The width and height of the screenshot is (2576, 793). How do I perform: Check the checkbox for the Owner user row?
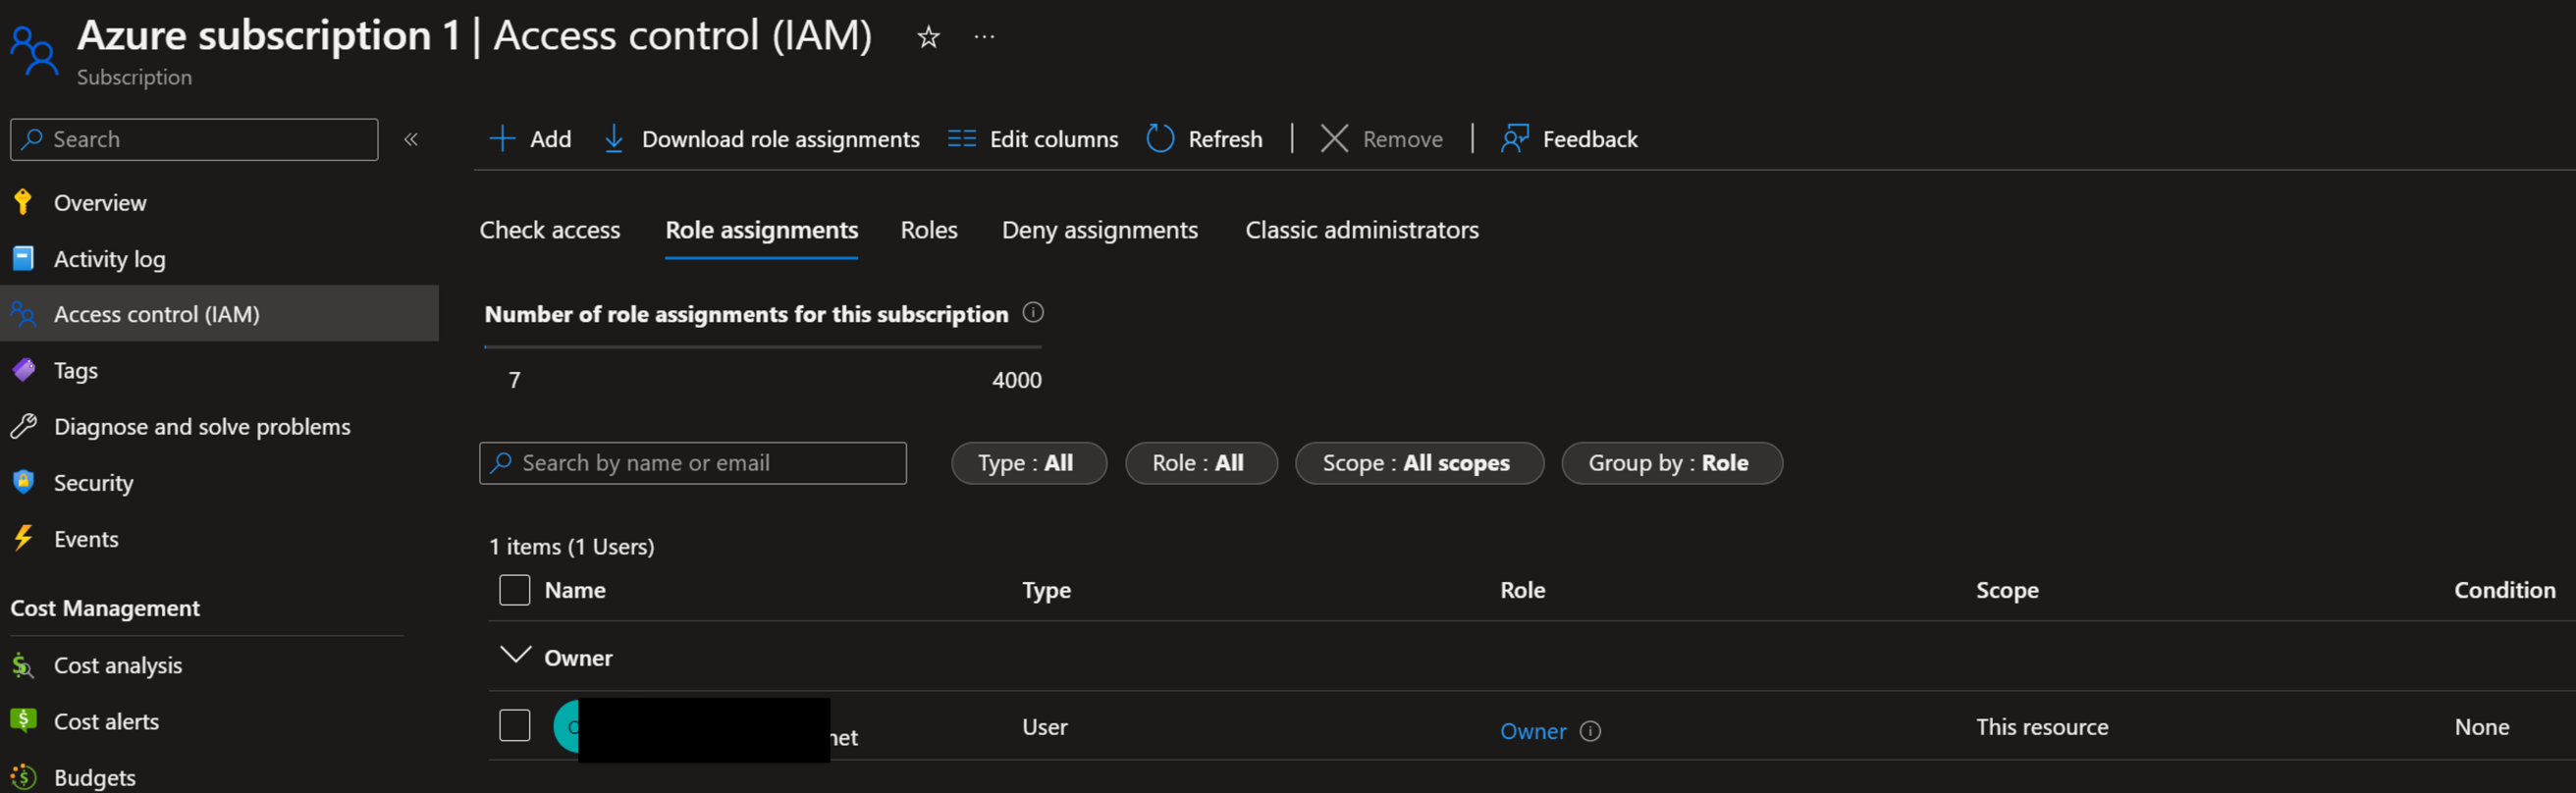click(x=514, y=725)
